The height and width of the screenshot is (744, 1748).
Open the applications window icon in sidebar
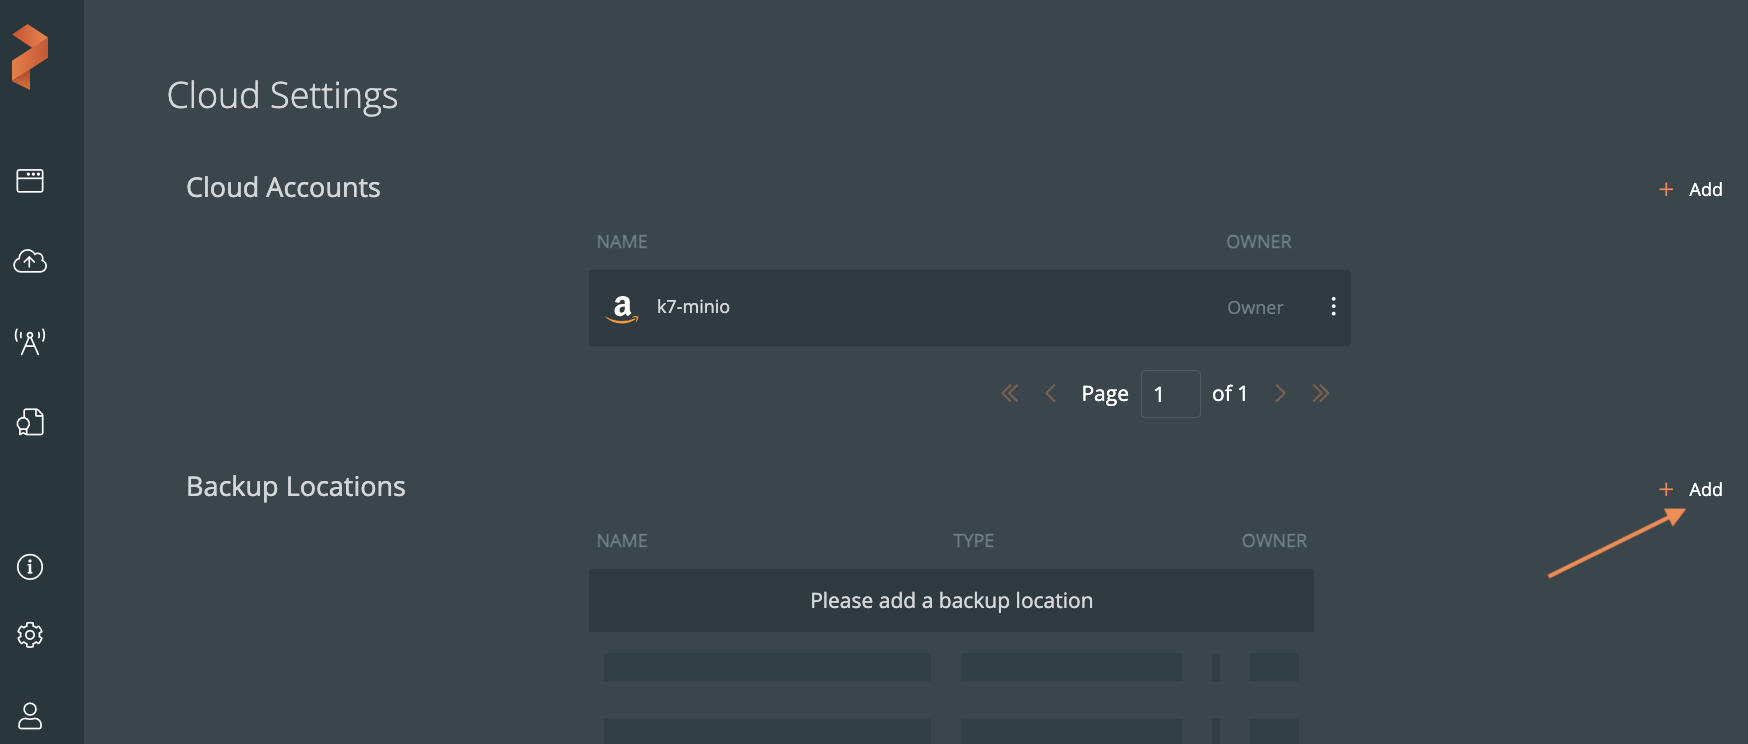click(x=30, y=181)
